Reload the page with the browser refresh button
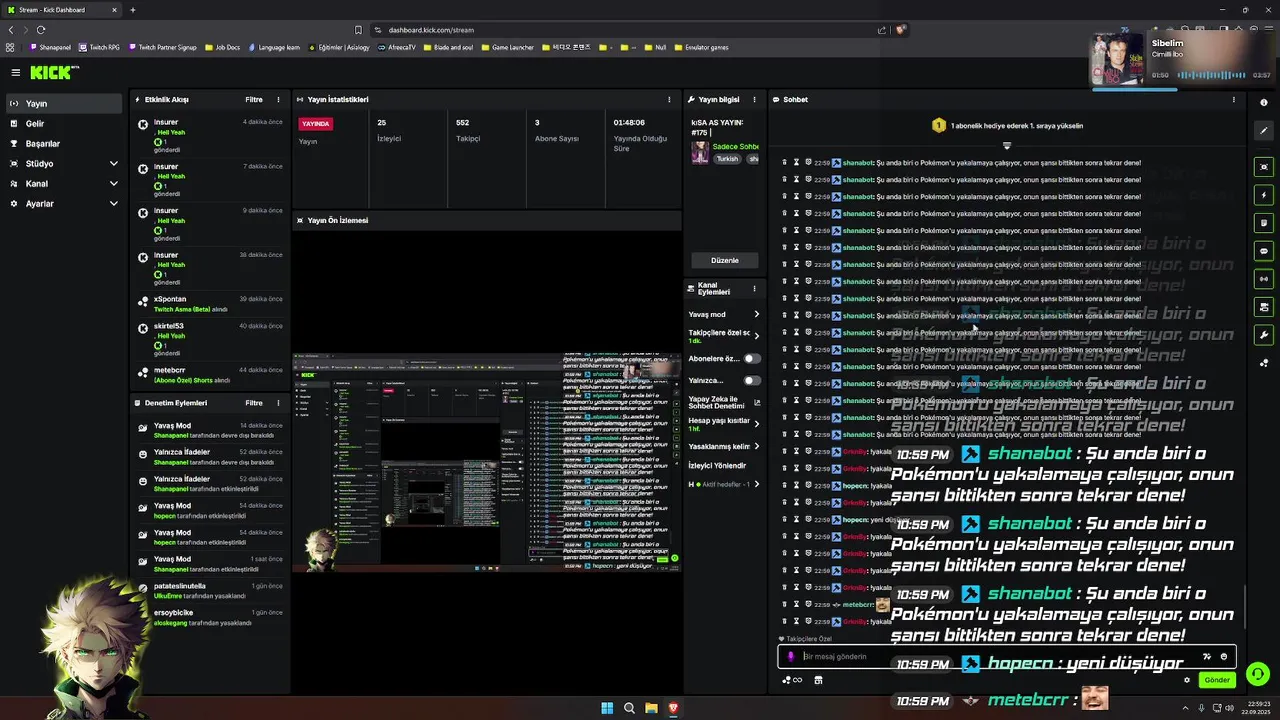Viewport: 1280px width, 720px height. pyautogui.click(x=41, y=30)
